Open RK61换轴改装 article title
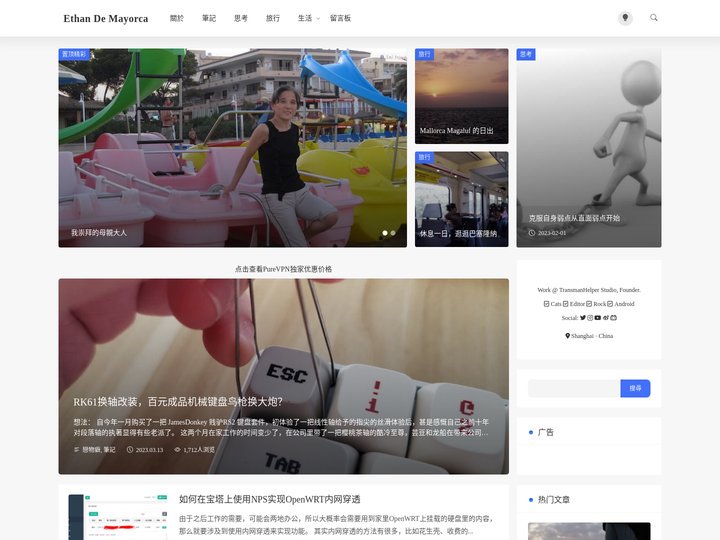Image resolution: width=720 pixels, height=540 pixels. [178, 402]
